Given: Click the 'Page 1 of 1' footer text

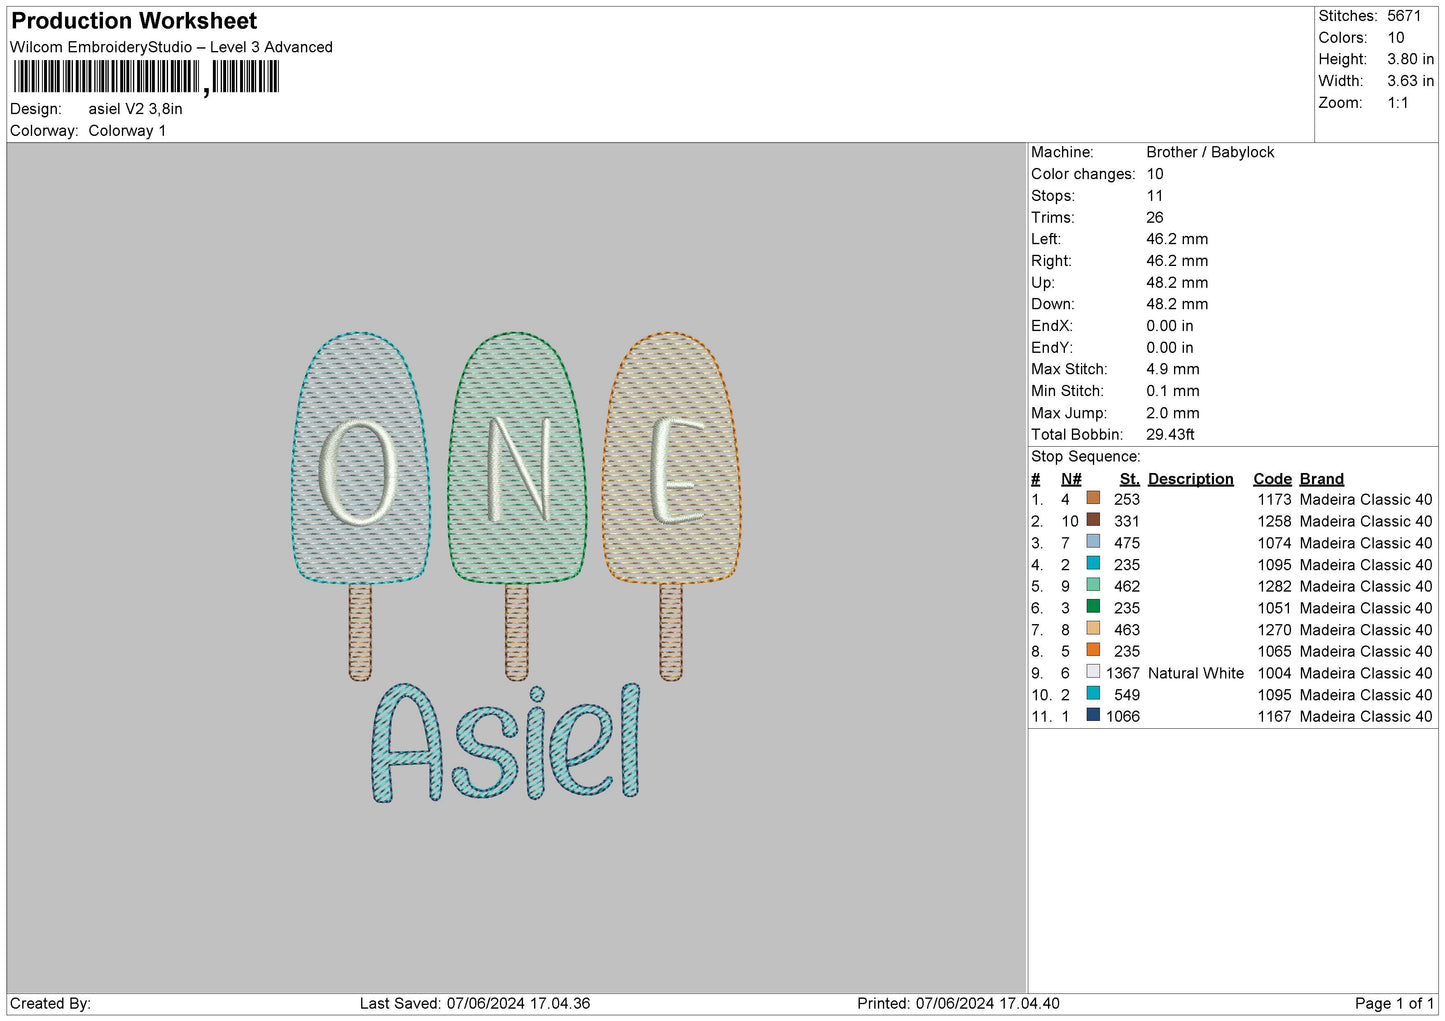Looking at the screenshot, I should [x=1394, y=1003].
